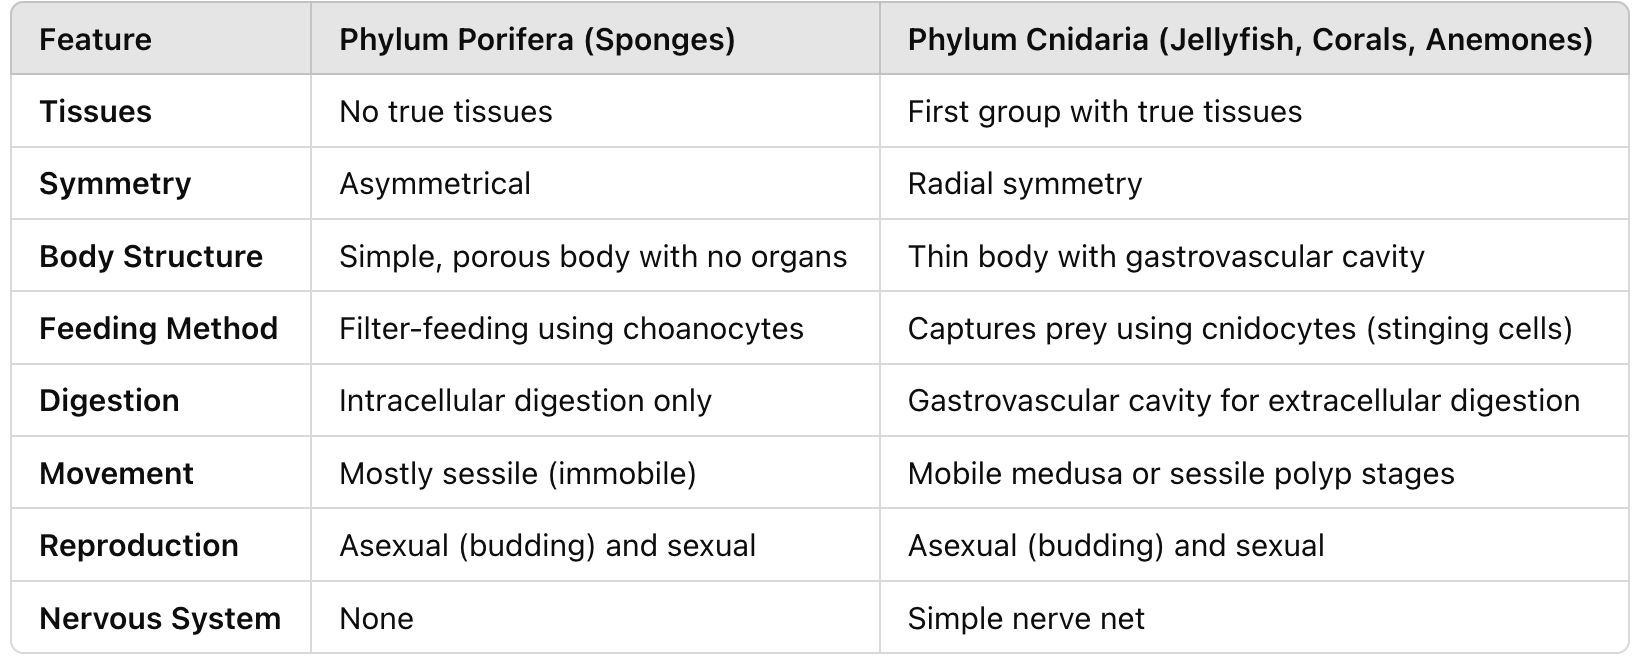Click the "Symmetry" row label
1636x664 pixels.
115,184
